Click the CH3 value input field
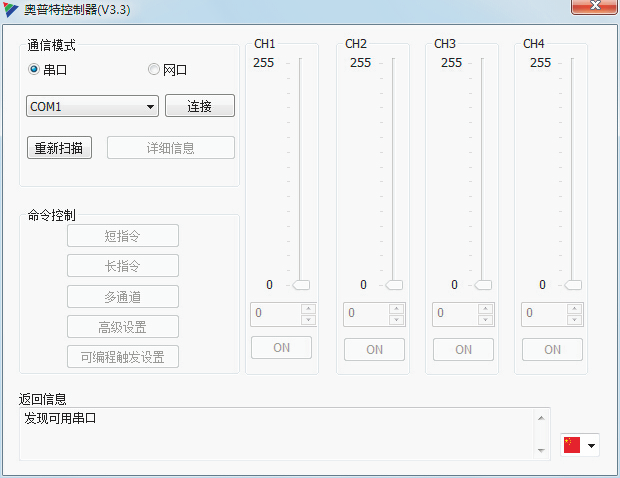The width and height of the screenshot is (620, 478). click(x=453, y=314)
